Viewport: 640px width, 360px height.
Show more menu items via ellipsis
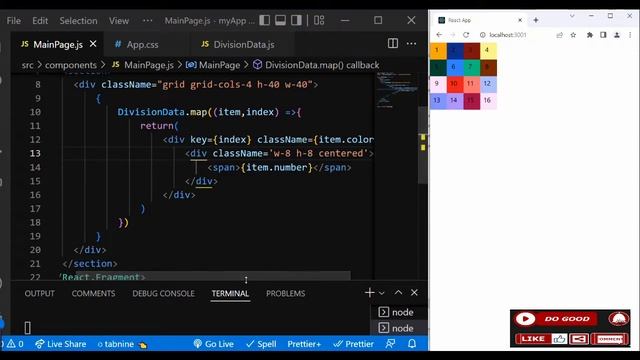pos(147,20)
